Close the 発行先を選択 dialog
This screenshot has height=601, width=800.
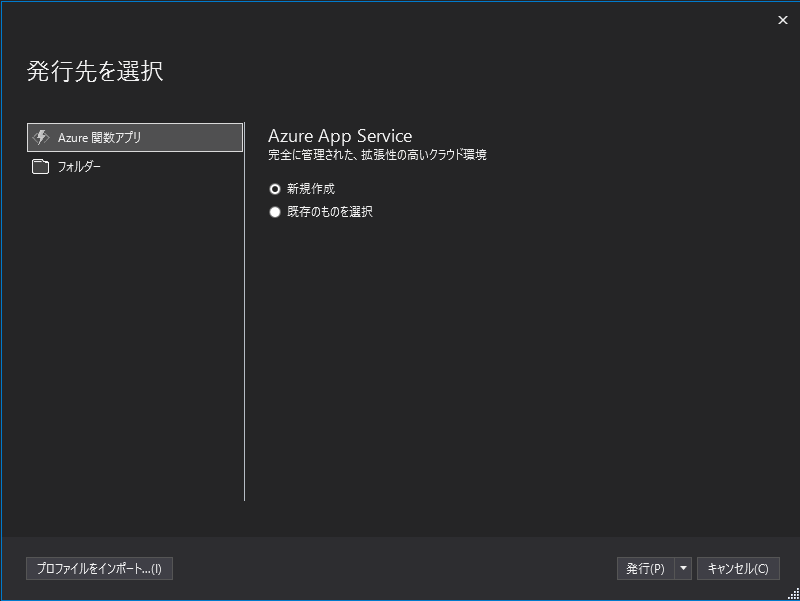783,20
